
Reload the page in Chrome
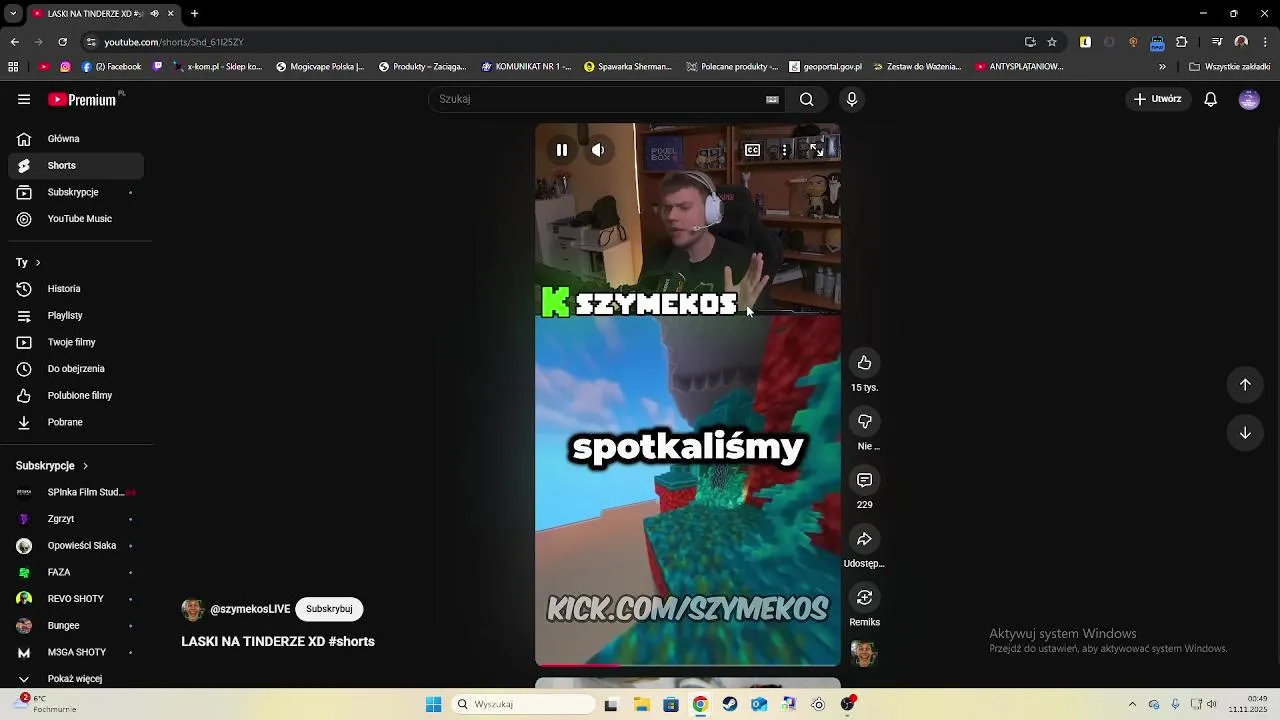click(x=62, y=42)
